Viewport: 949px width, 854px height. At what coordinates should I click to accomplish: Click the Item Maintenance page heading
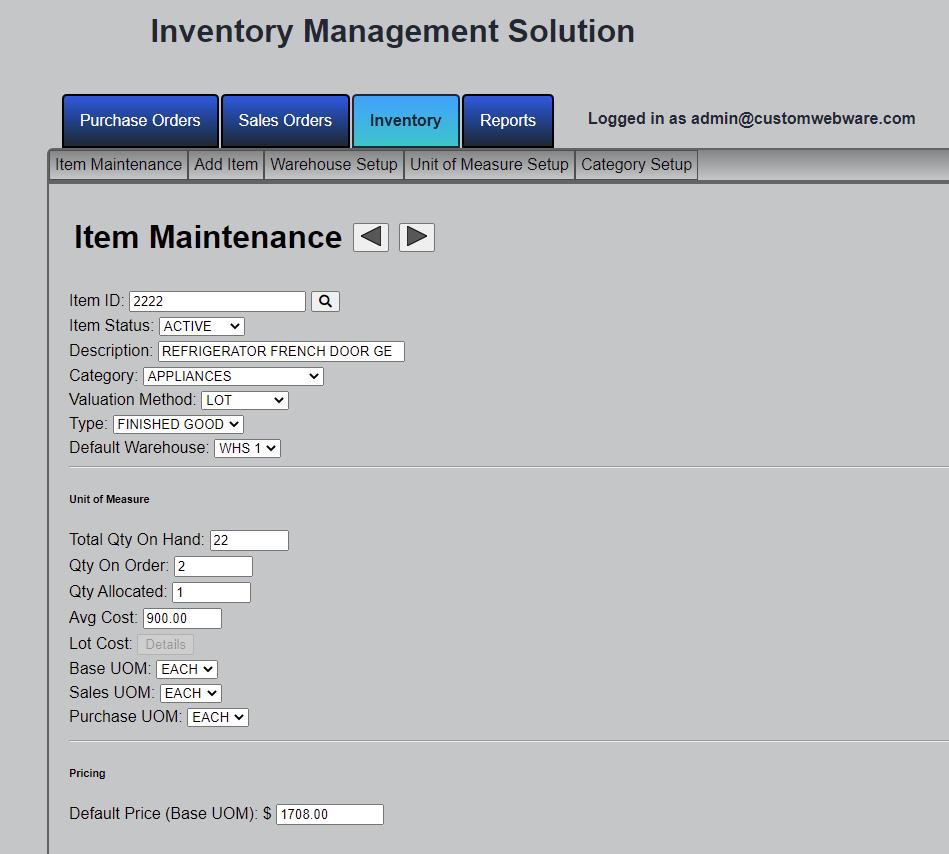(208, 237)
